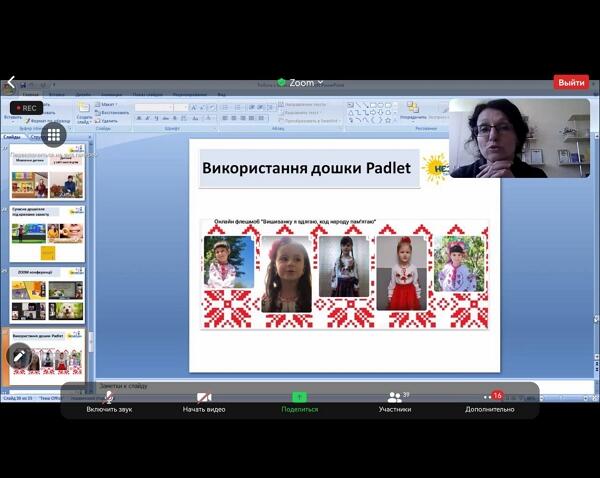600x478 pixels.
Task: Open the Макет layout dropdown
Action: coord(106,104)
